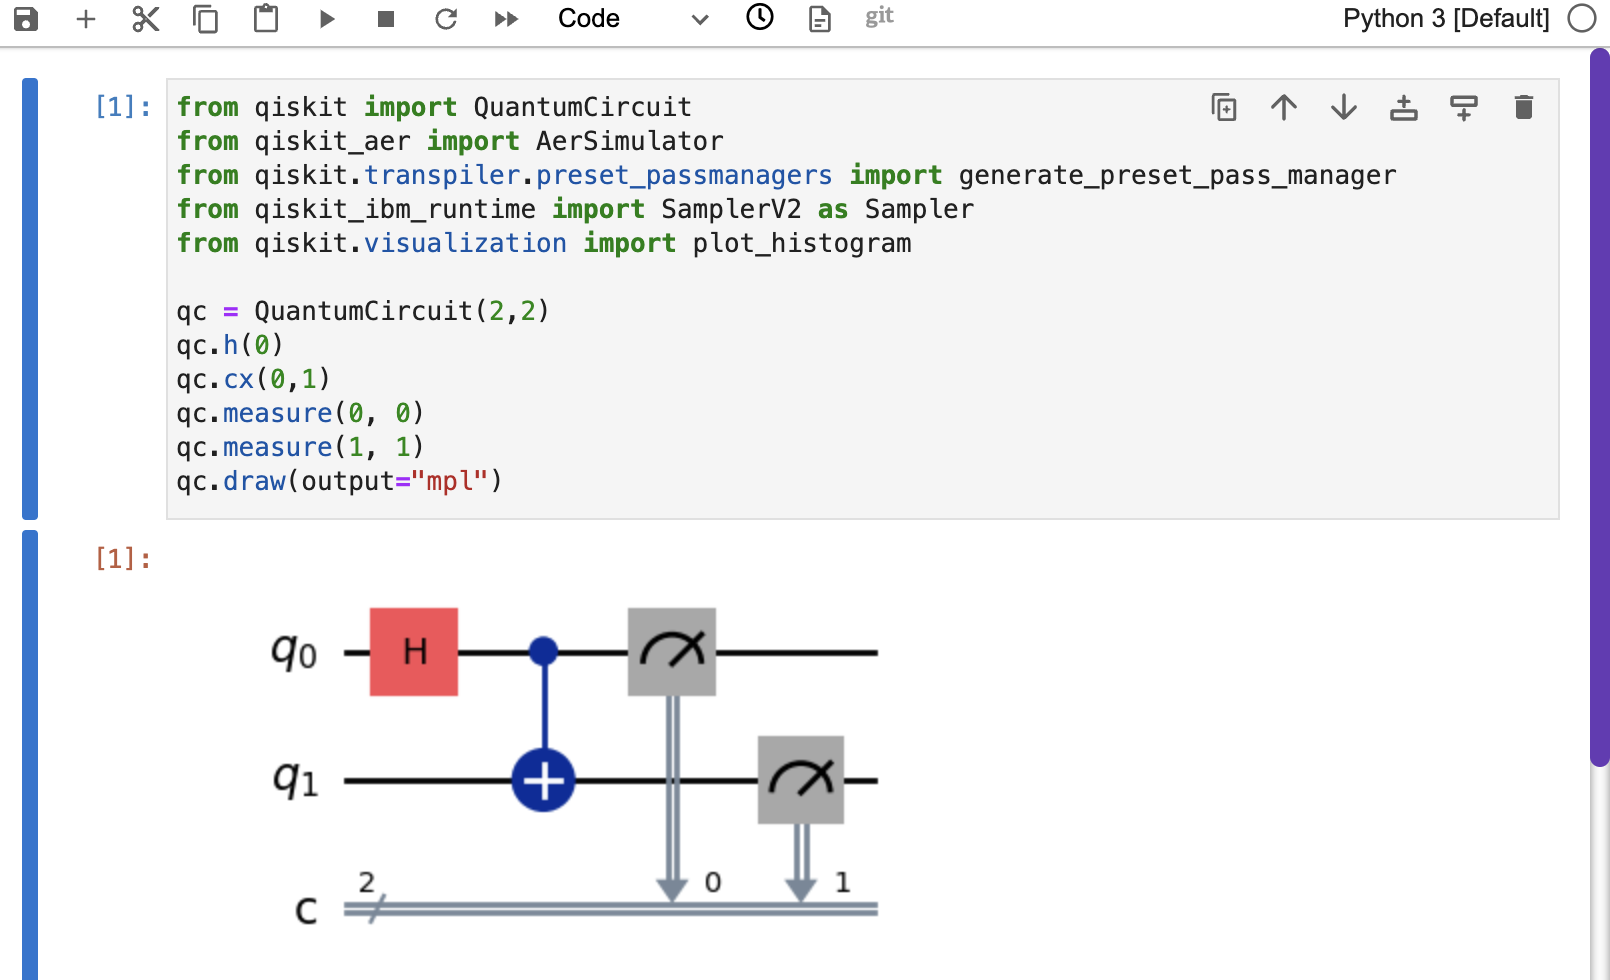1610x980 pixels.
Task: Restart the kernel with the refresh icon
Action: pyautogui.click(x=446, y=19)
